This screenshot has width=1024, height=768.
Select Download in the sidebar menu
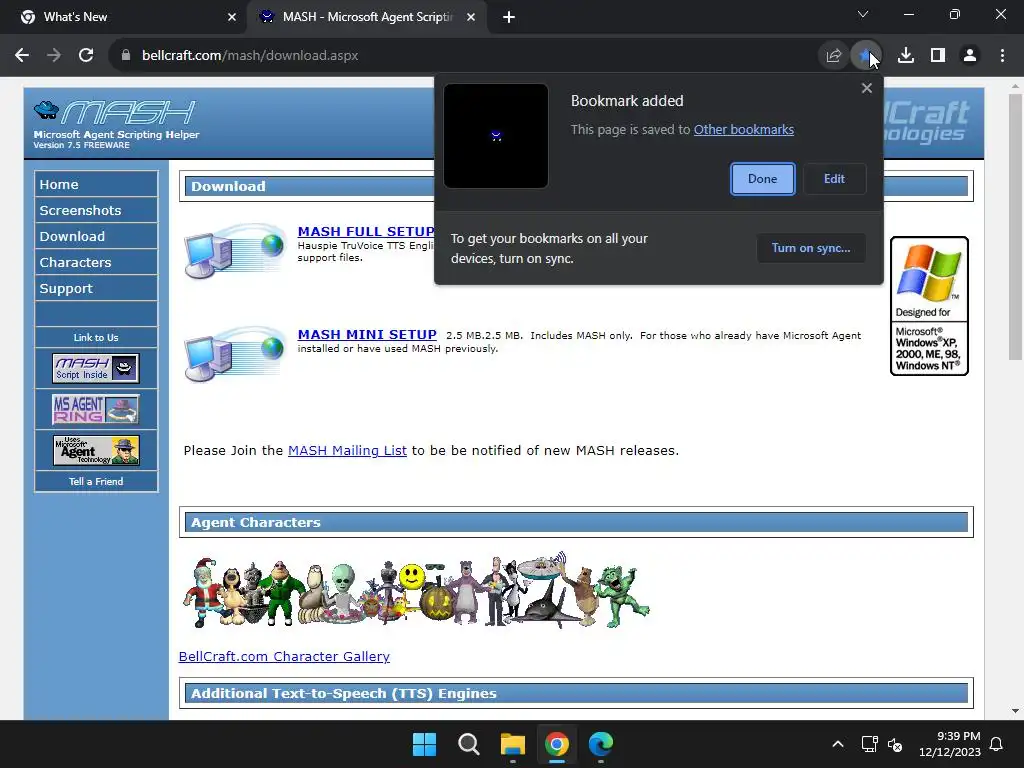pos(96,236)
